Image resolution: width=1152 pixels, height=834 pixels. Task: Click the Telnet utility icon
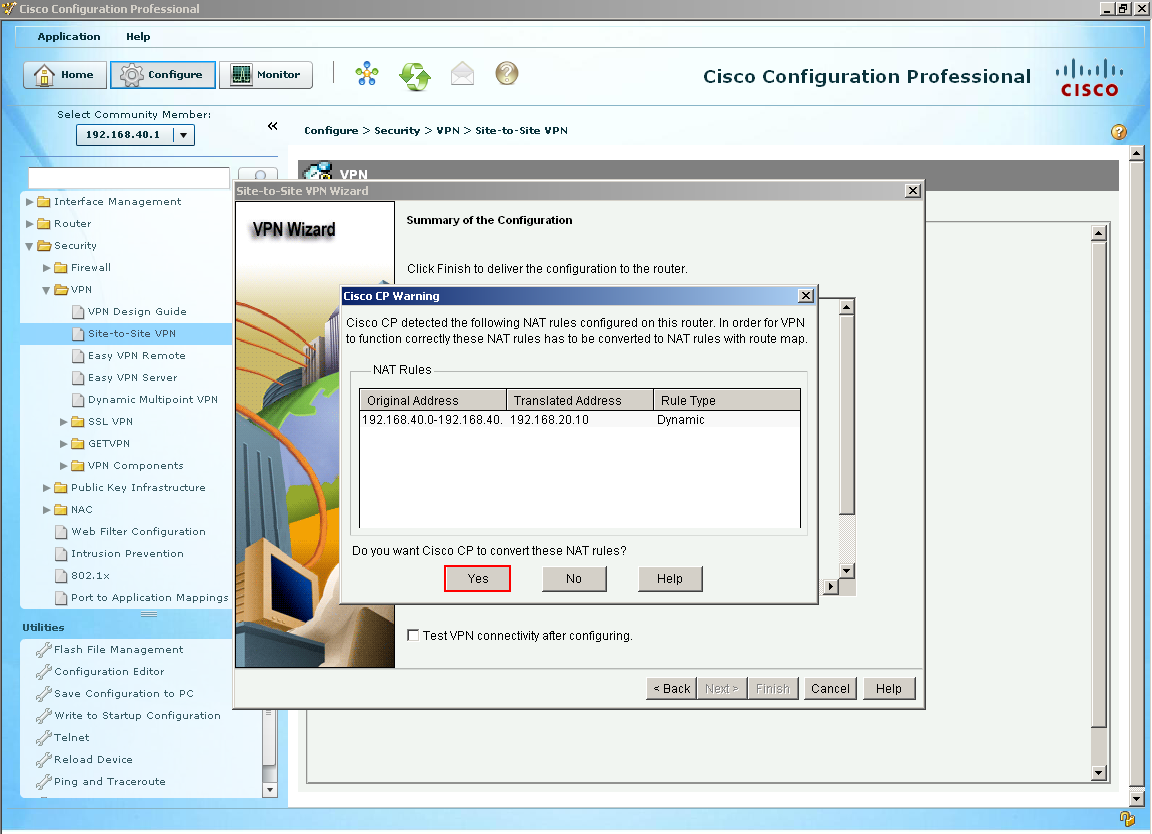click(x=44, y=738)
